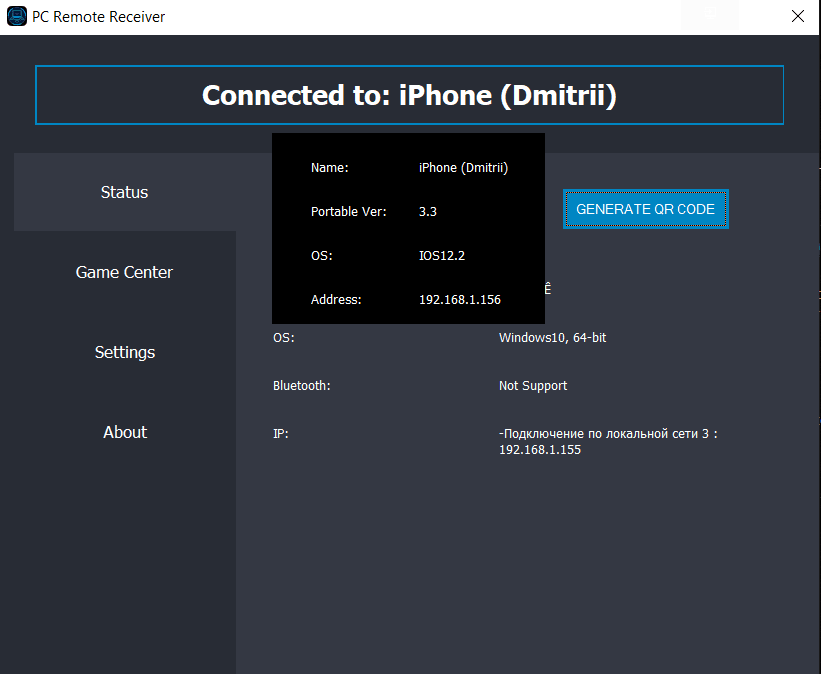This screenshot has height=674, width=821.
Task: Switch to the Game Center tab
Action: click(x=125, y=272)
